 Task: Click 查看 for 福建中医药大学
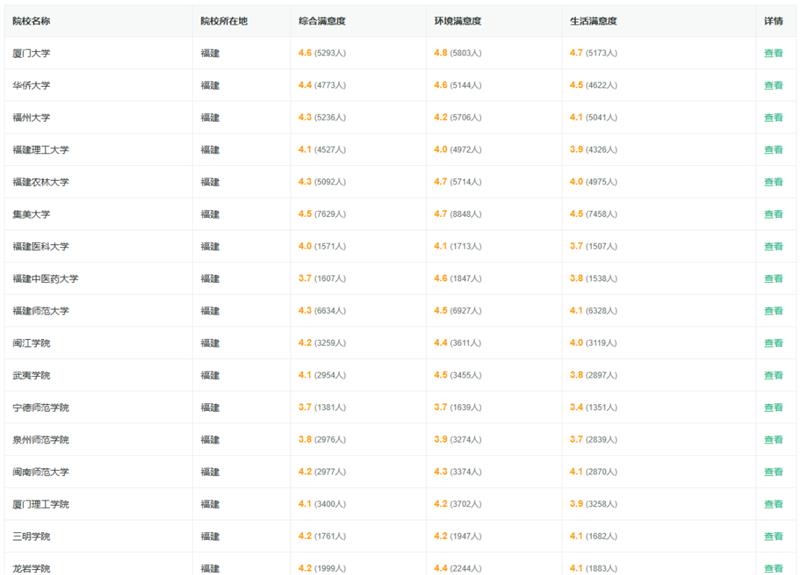click(x=773, y=279)
